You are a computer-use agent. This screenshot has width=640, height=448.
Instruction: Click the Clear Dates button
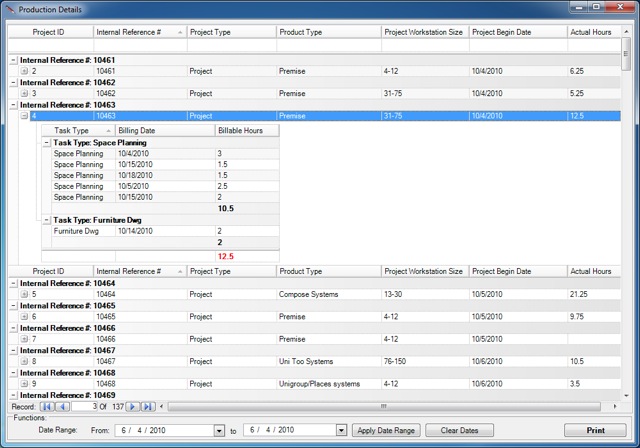coord(459,430)
